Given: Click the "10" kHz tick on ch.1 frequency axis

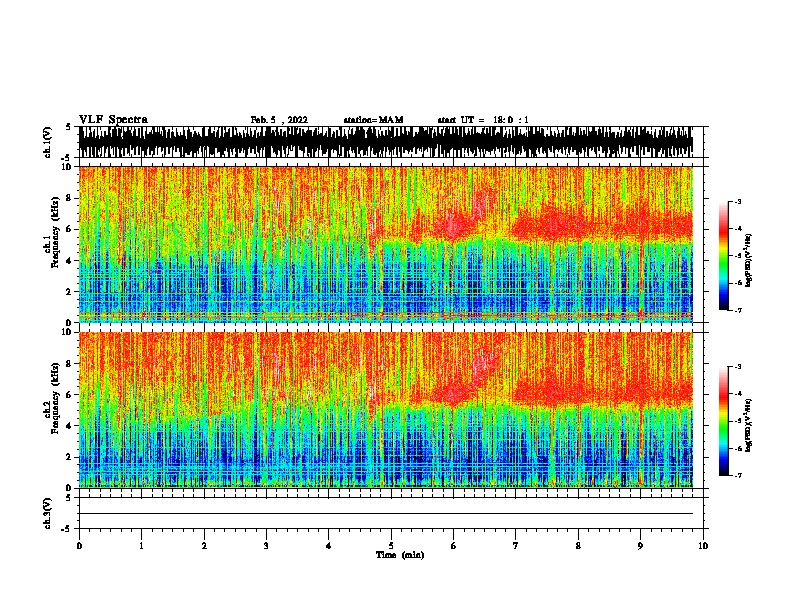Looking at the screenshot, I should [68, 167].
